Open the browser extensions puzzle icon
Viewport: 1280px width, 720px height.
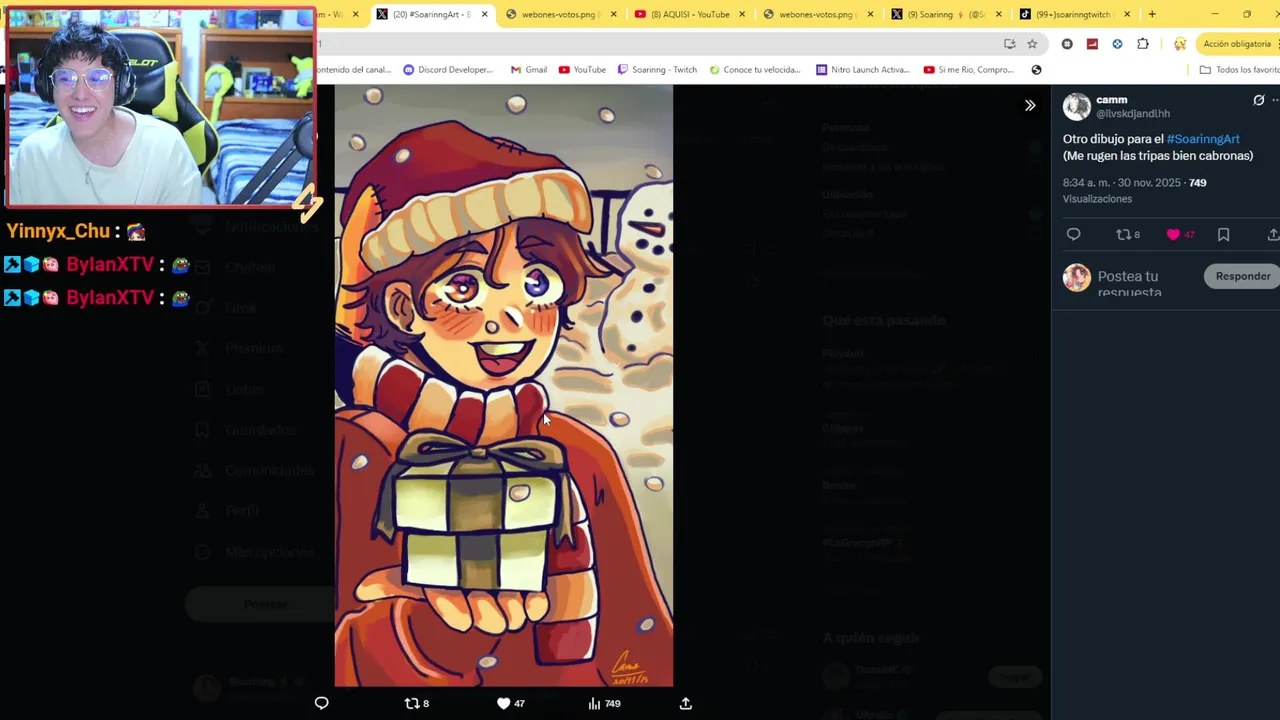pyautogui.click(x=1143, y=44)
